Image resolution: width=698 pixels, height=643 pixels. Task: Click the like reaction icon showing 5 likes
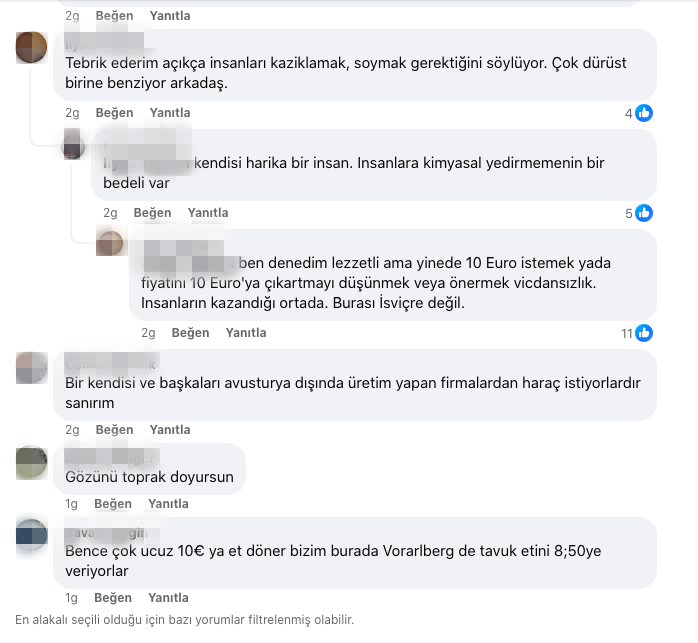(x=644, y=213)
